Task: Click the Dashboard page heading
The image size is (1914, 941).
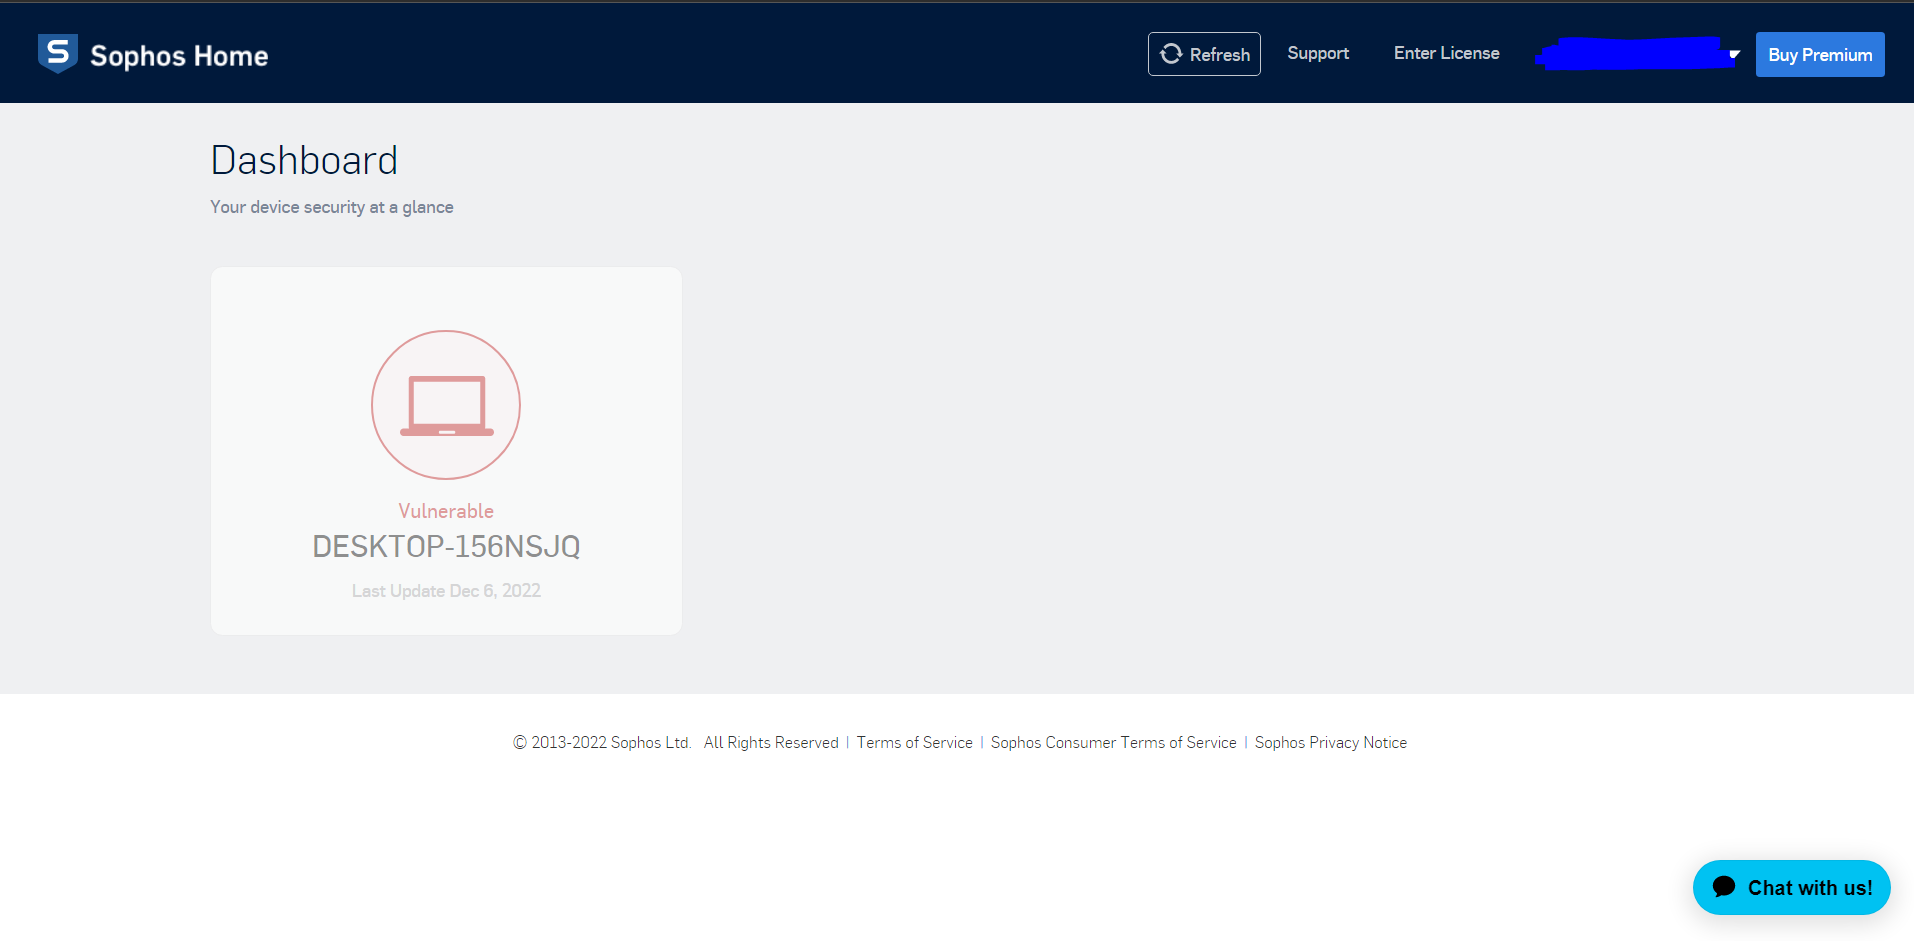Action: click(304, 160)
